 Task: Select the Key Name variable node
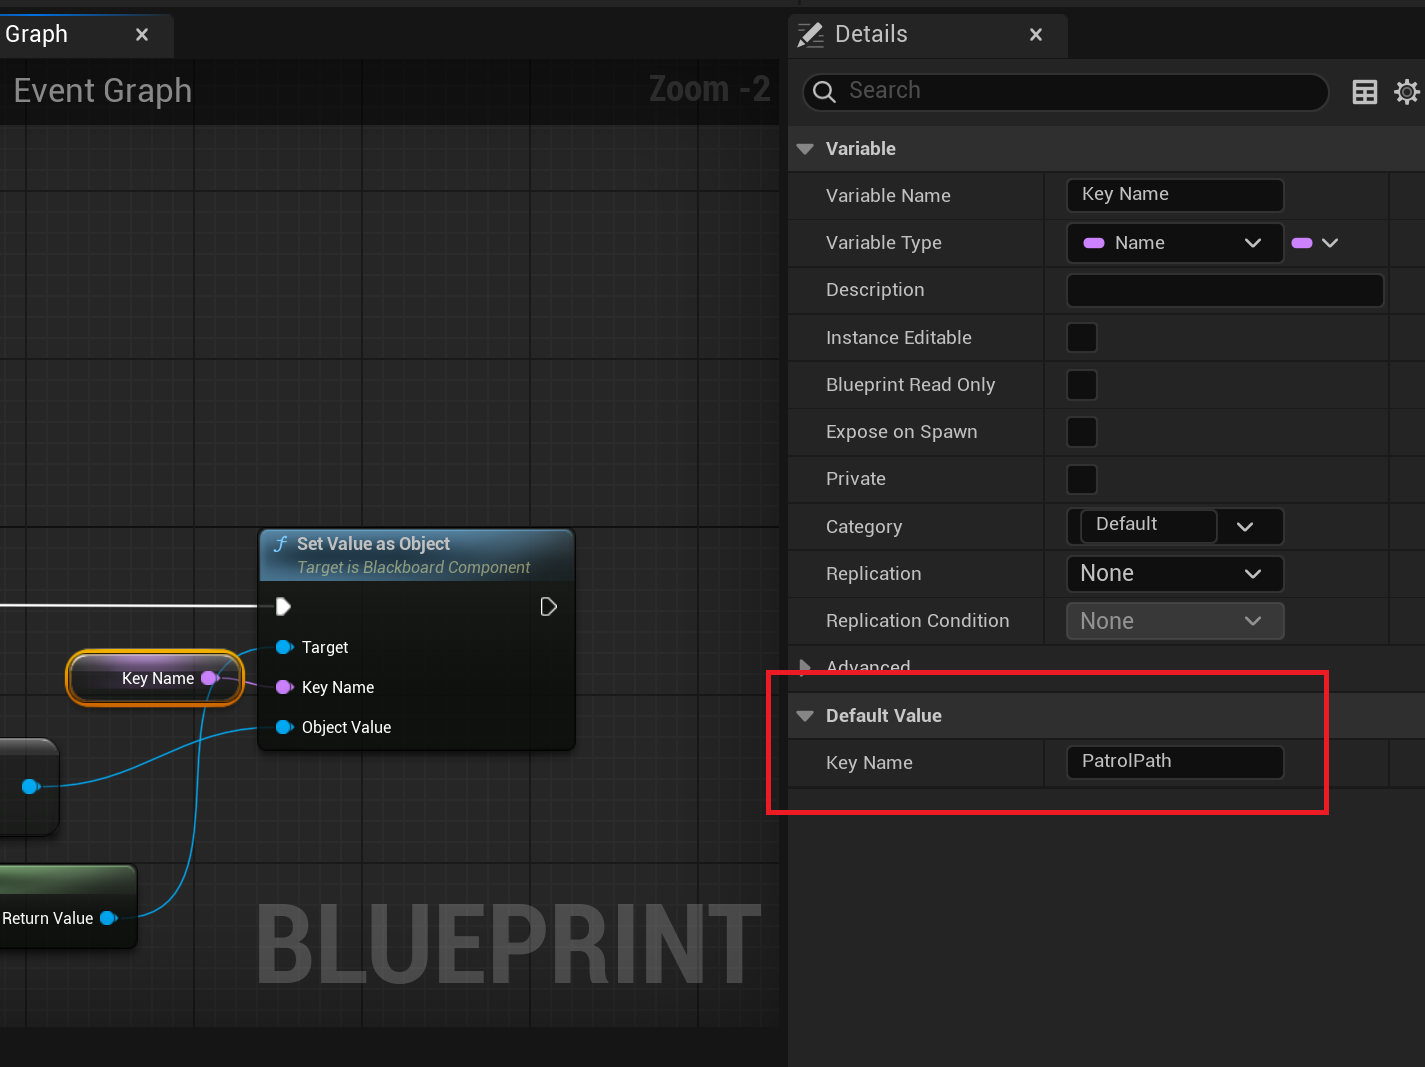155,678
